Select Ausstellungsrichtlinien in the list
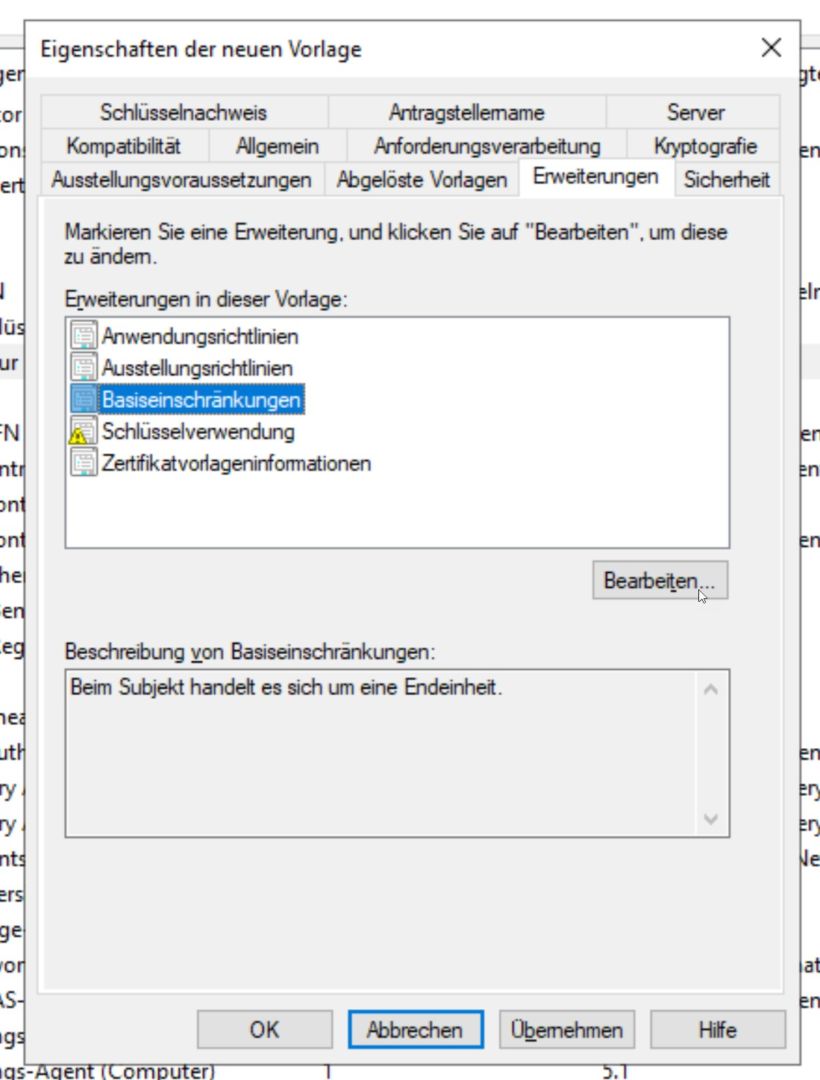Viewport: 820px width, 1080px height. 198,368
